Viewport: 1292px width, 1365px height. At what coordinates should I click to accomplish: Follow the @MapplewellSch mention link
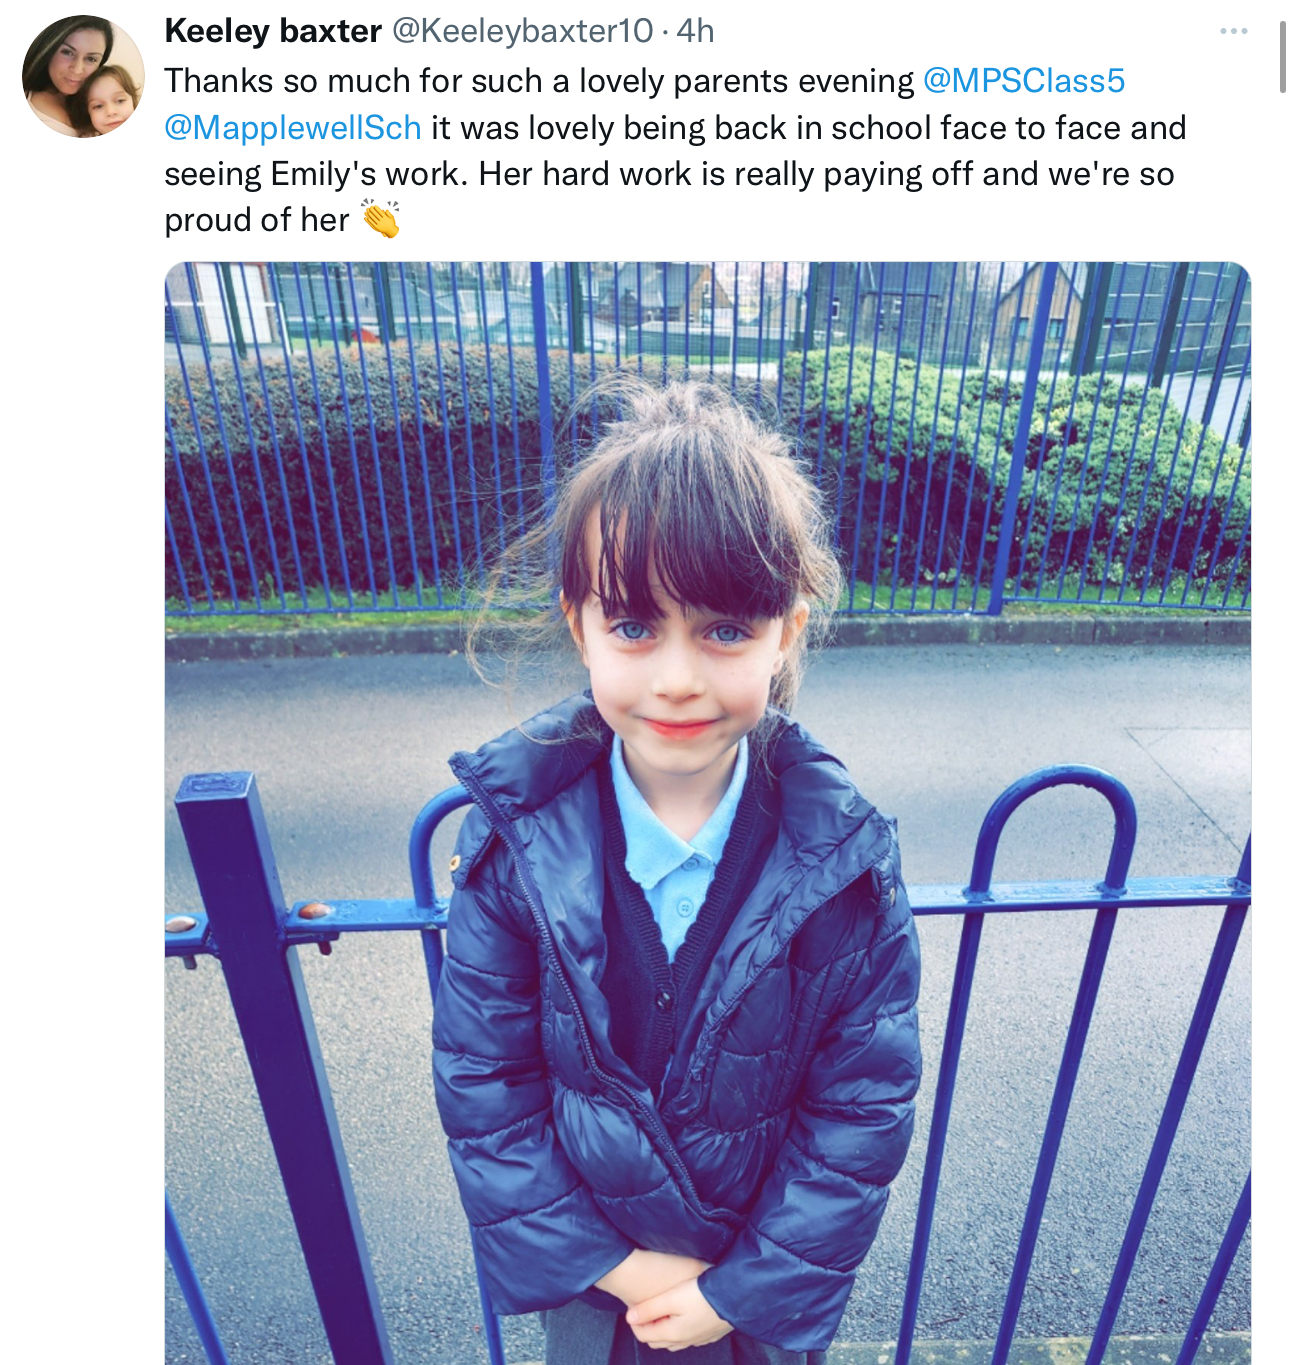[293, 128]
